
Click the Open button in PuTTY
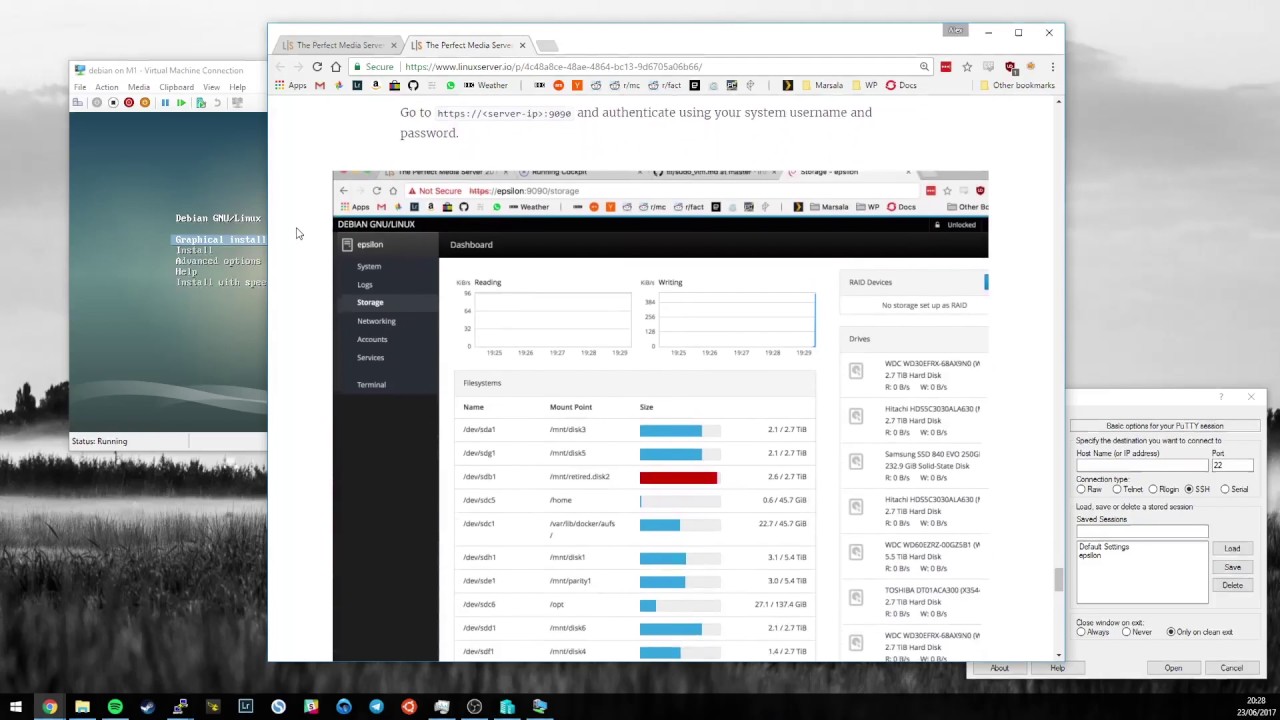pos(1173,668)
